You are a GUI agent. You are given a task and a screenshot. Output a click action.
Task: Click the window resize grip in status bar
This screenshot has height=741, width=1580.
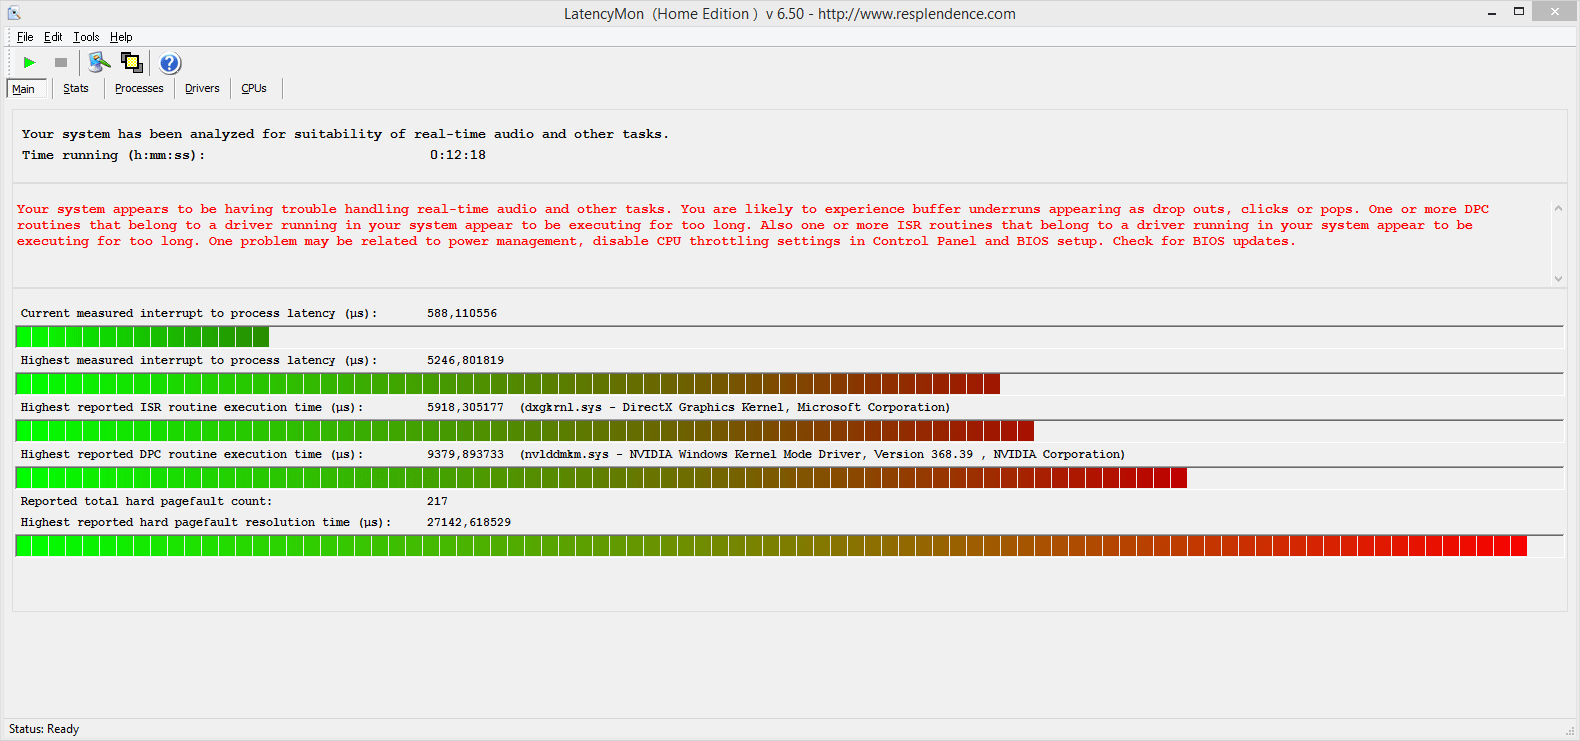coord(1570,731)
